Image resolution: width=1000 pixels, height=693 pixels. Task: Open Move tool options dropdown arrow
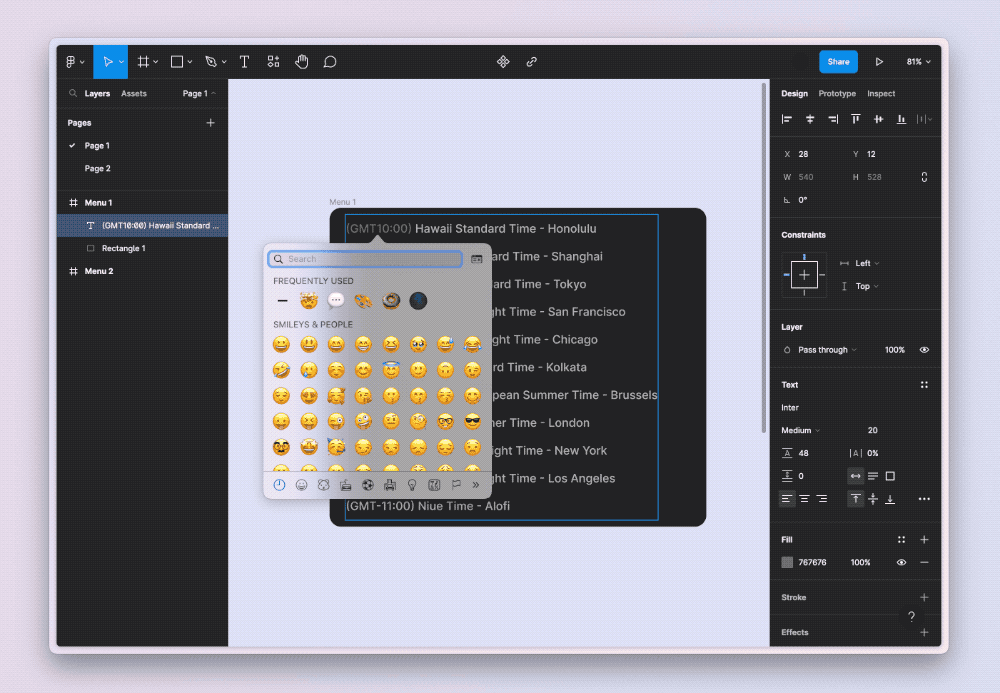pos(121,62)
